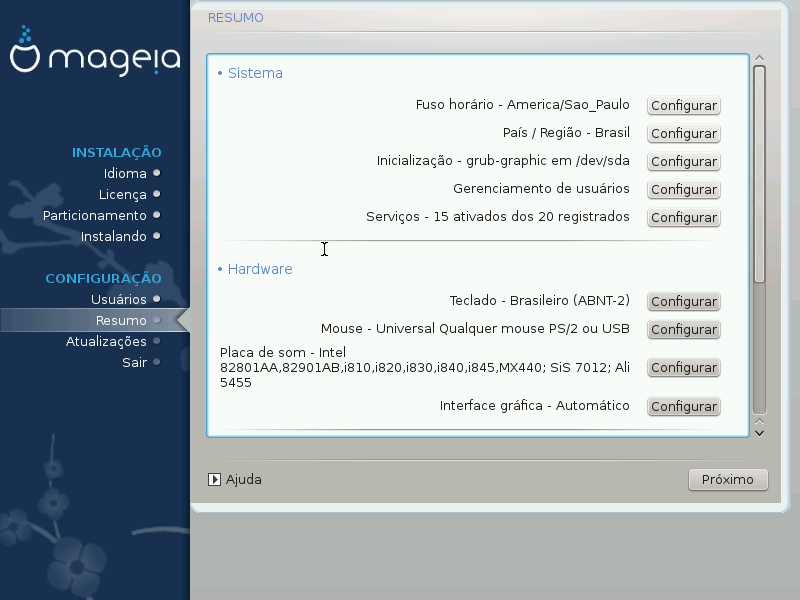This screenshot has width=800, height=600.
Task: Click the status dot beside Particionamento
Action: (157, 215)
